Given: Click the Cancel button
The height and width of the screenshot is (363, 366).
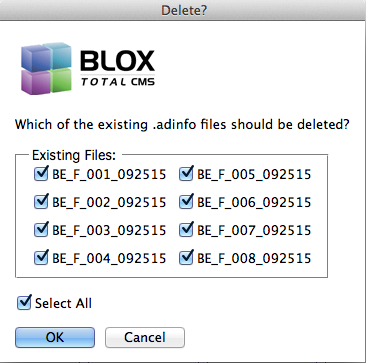Looking at the screenshot, I should pos(145,337).
